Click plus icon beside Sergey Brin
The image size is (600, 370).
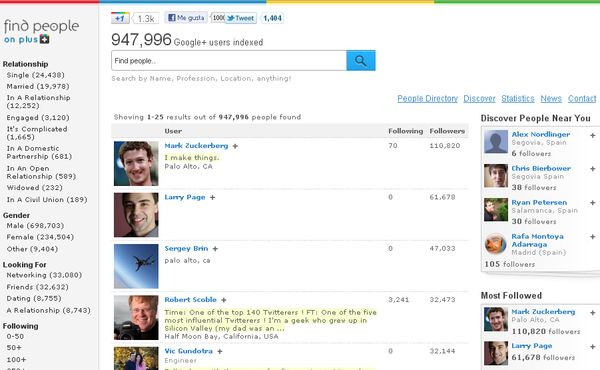(x=215, y=249)
